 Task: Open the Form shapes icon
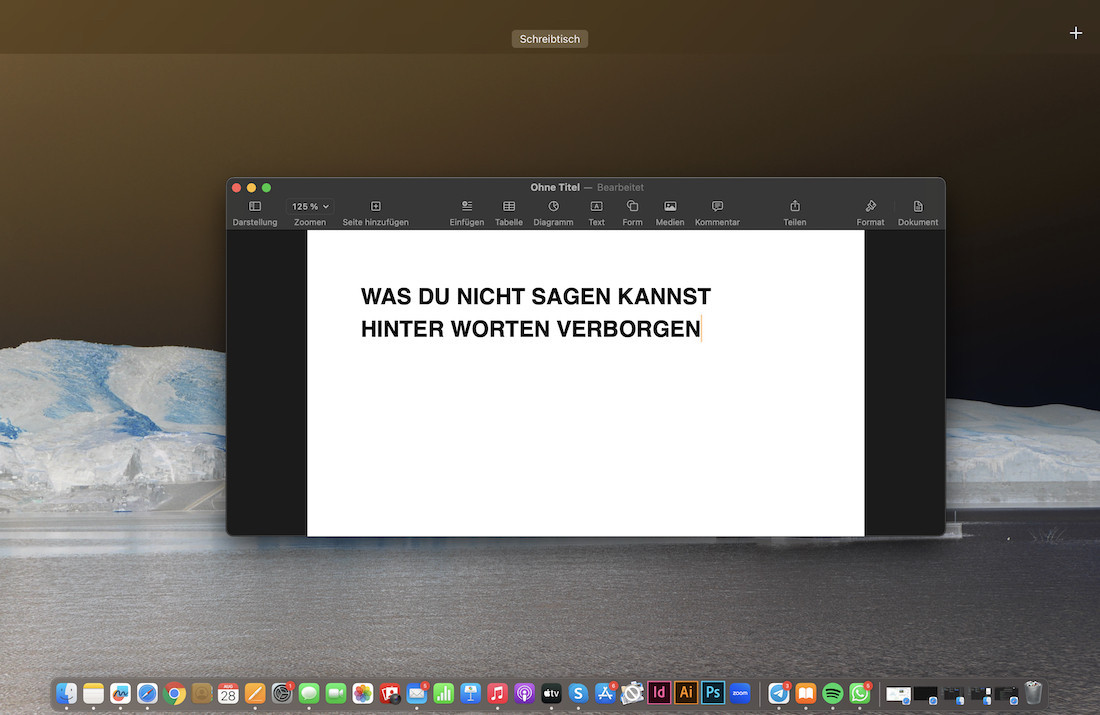[x=632, y=207]
